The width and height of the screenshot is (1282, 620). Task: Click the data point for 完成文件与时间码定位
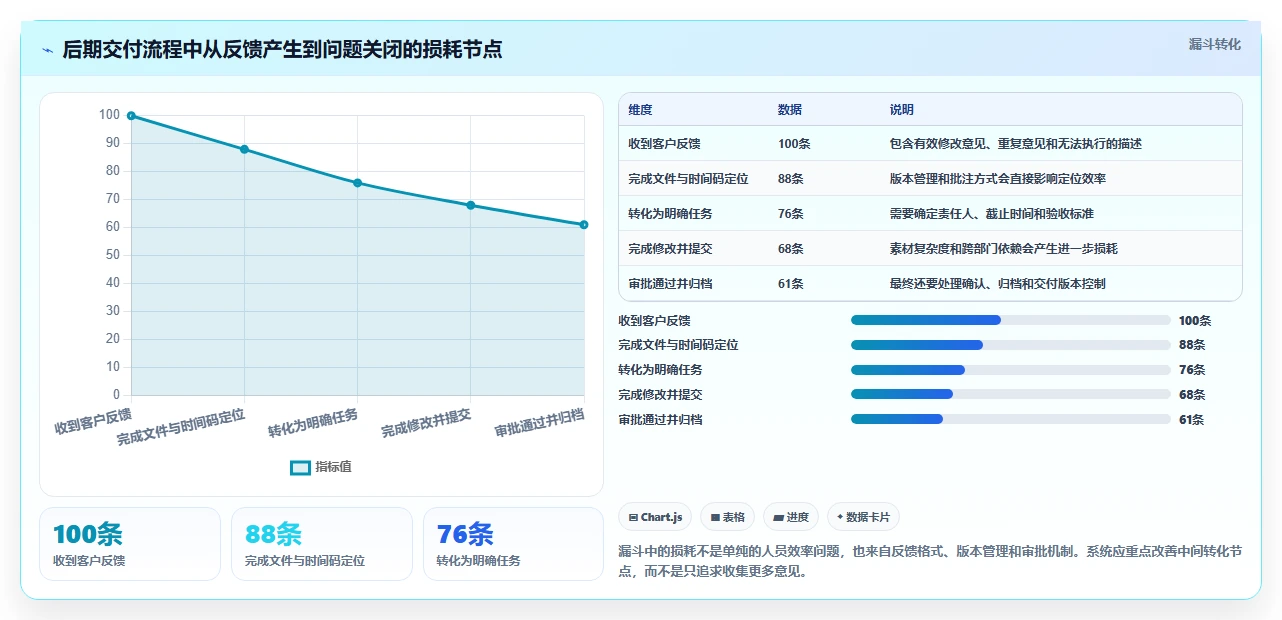coord(244,149)
